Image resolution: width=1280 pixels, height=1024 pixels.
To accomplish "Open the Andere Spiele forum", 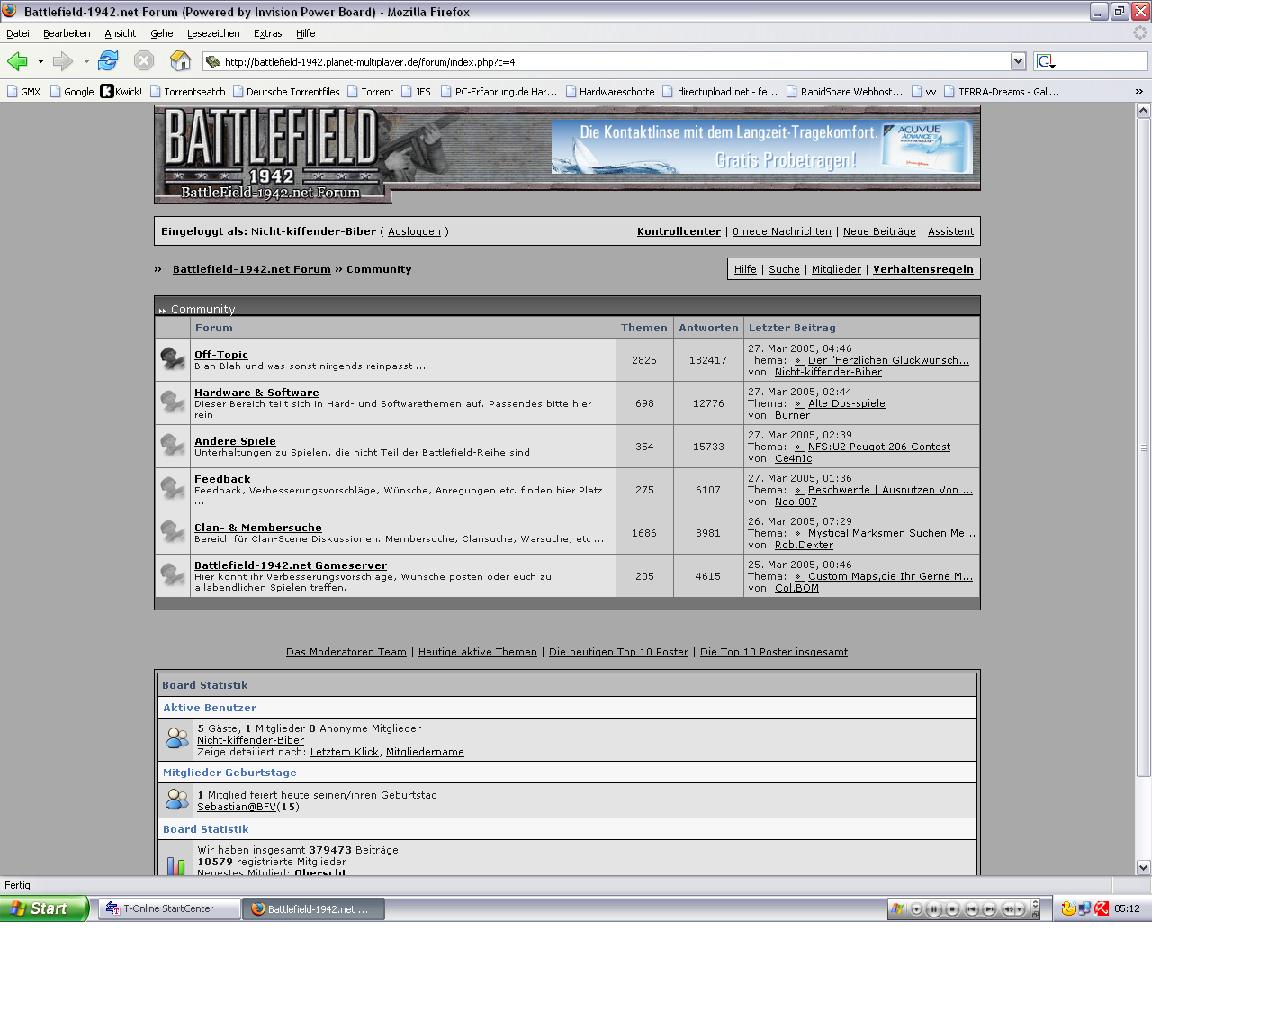I will pyautogui.click(x=235, y=441).
